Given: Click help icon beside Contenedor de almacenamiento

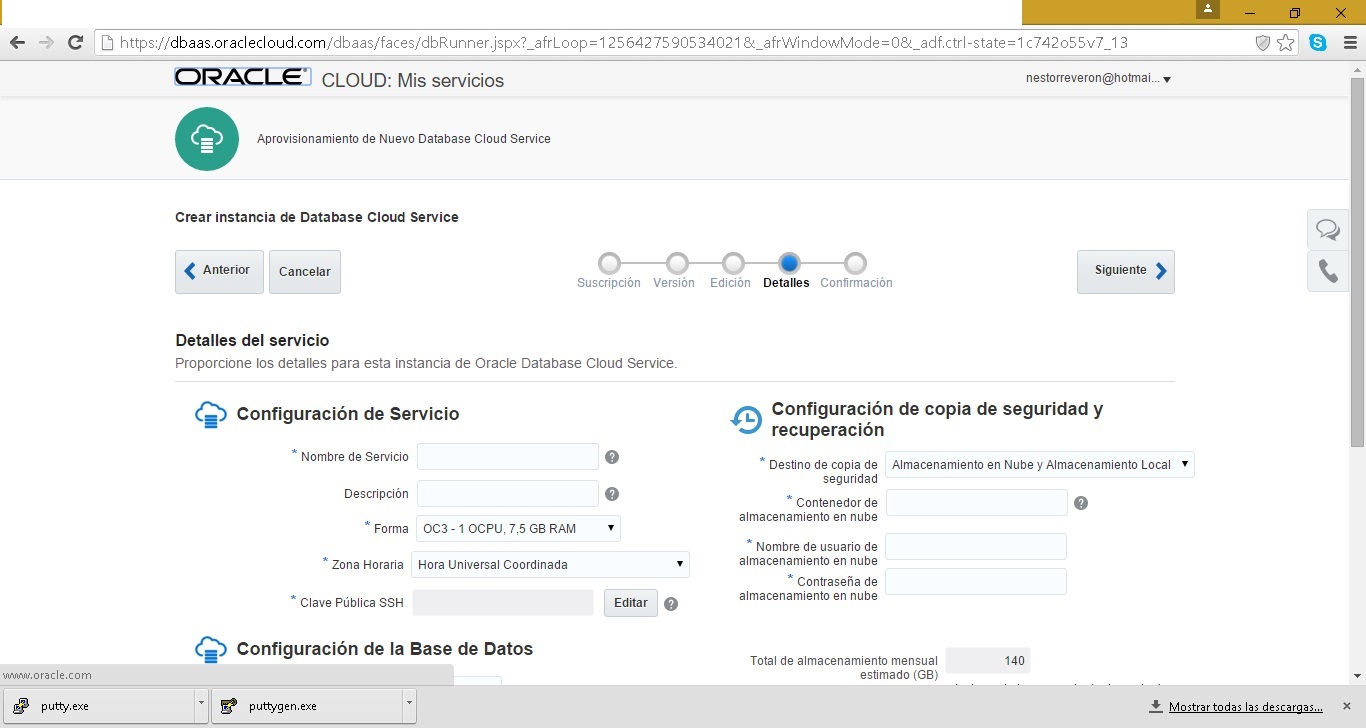Looking at the screenshot, I should [x=1080, y=503].
